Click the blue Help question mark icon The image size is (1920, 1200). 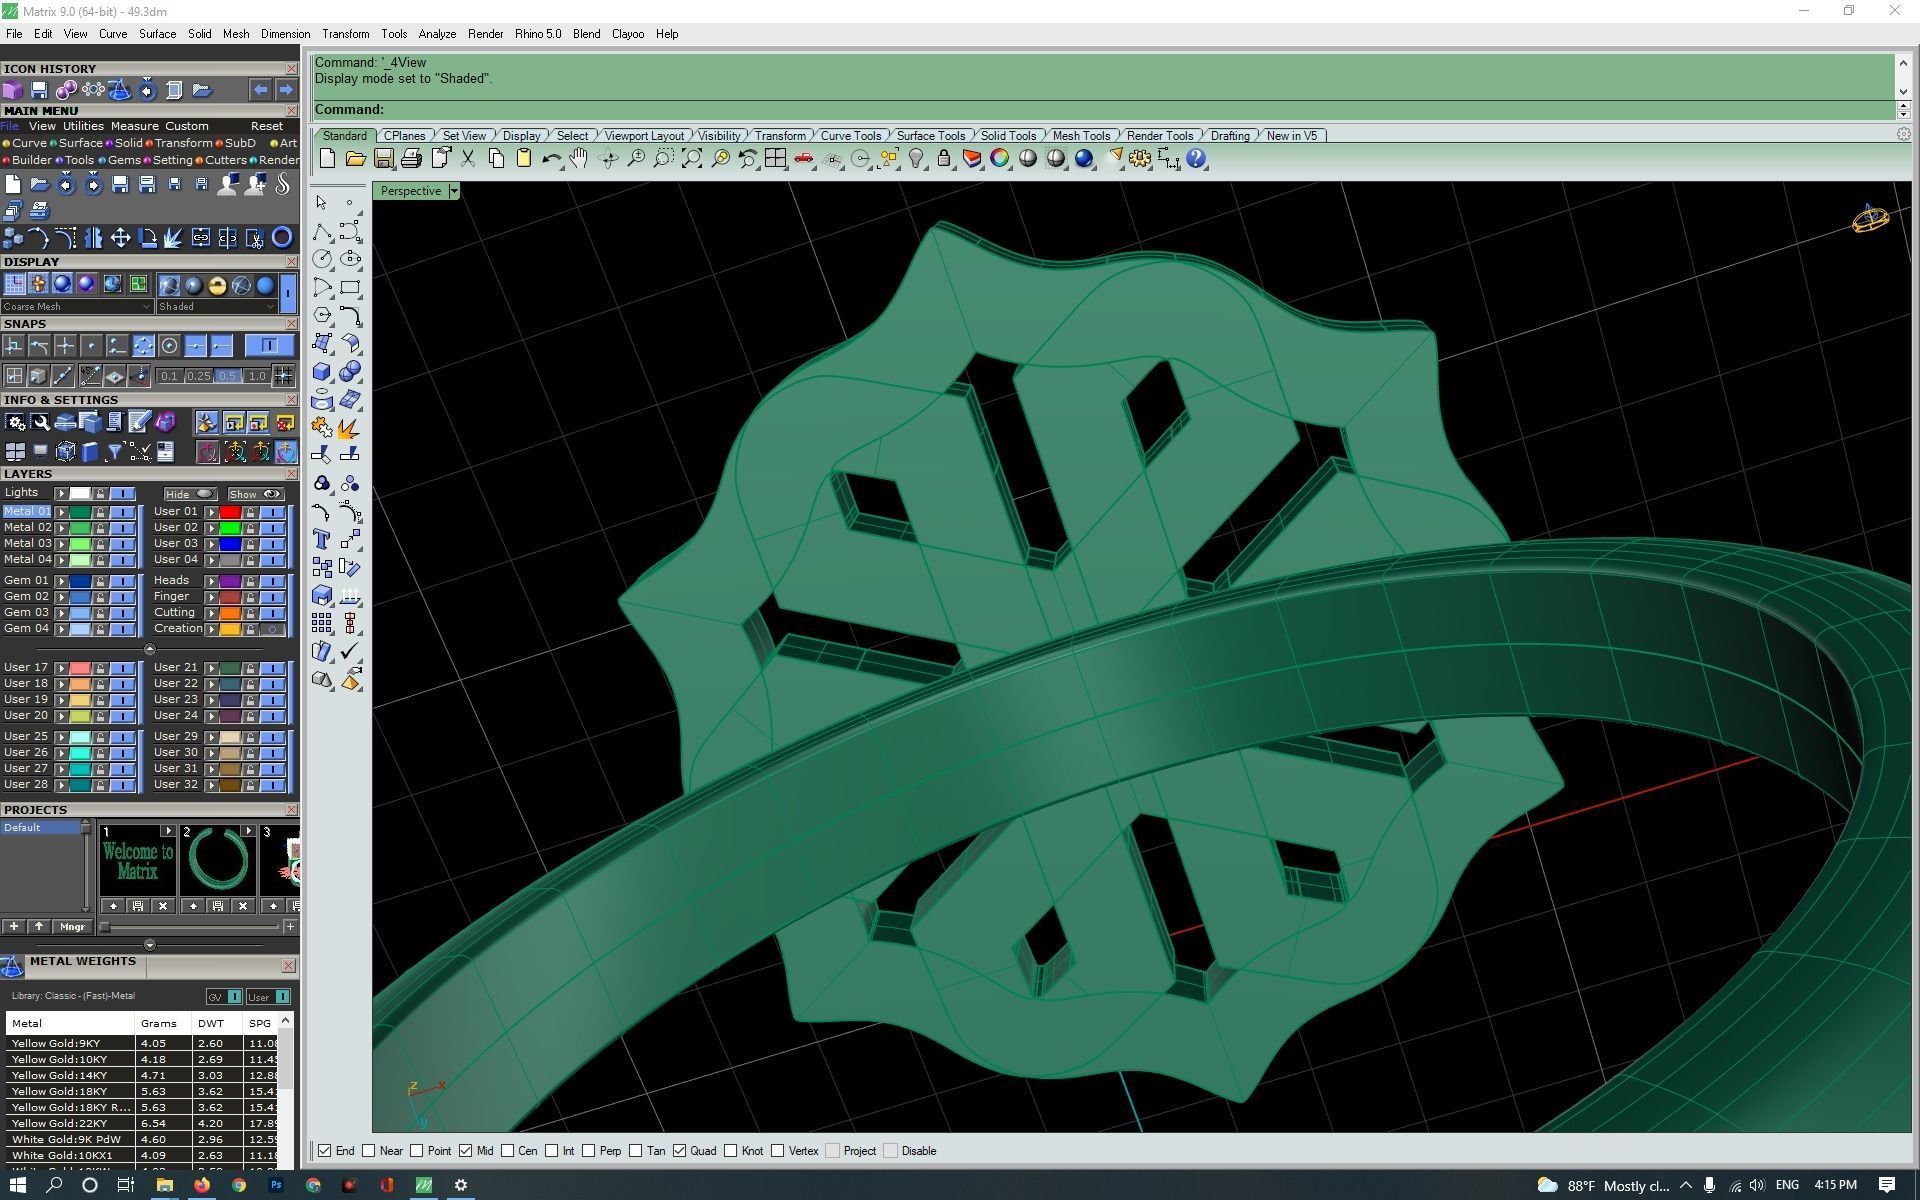[x=1196, y=158]
